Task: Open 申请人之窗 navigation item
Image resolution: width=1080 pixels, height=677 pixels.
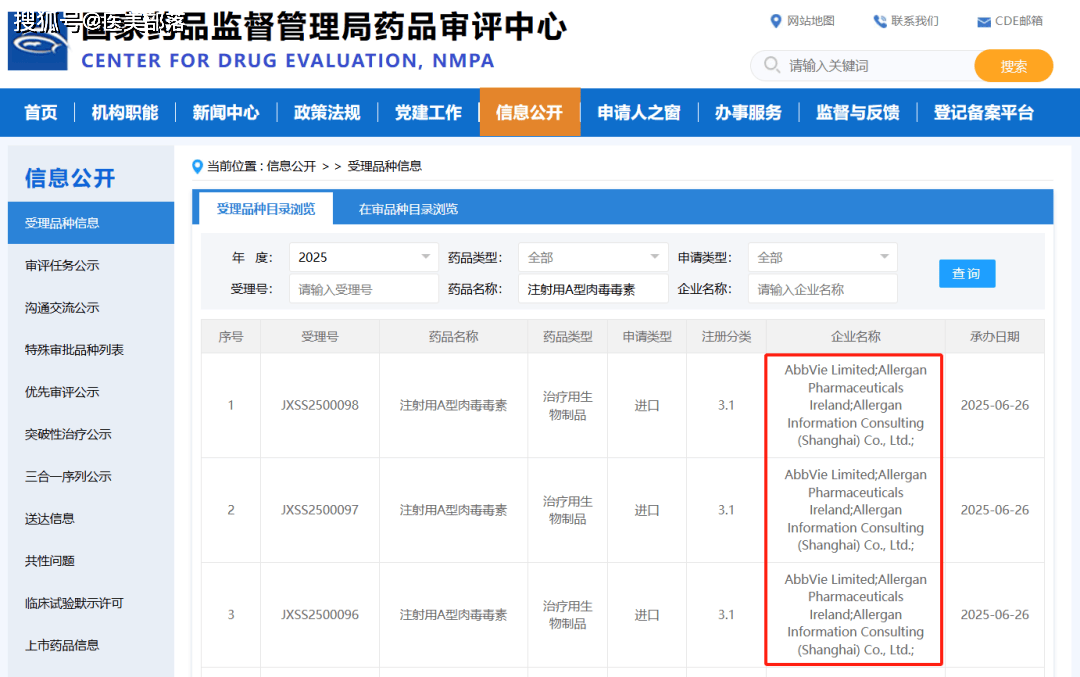Action: 639,112
